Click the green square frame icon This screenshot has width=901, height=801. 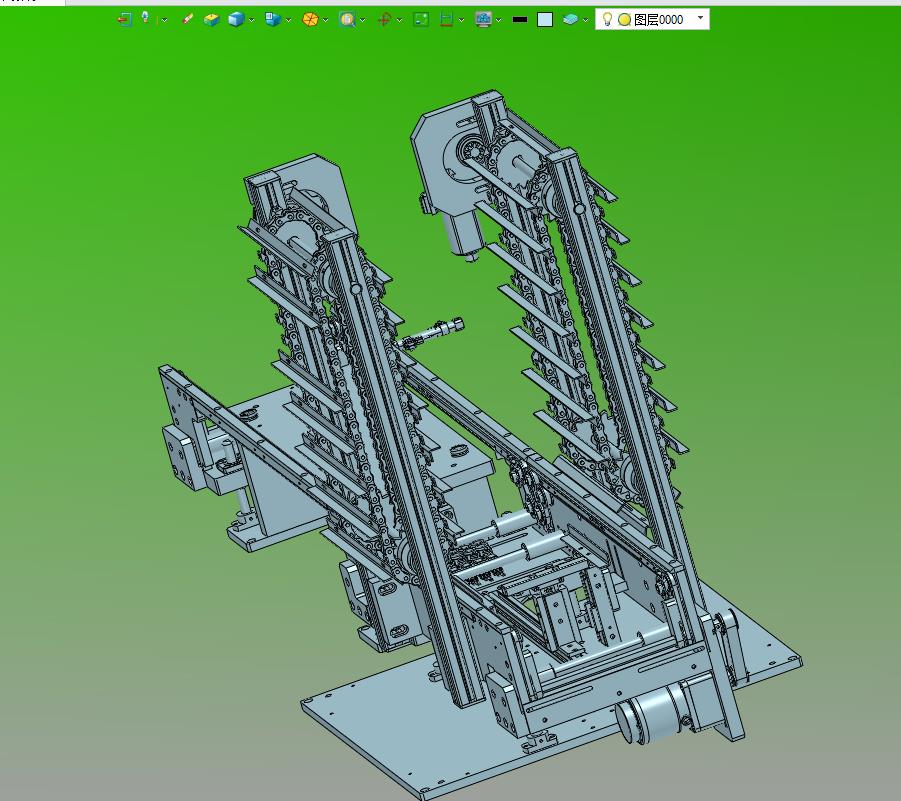[421, 20]
